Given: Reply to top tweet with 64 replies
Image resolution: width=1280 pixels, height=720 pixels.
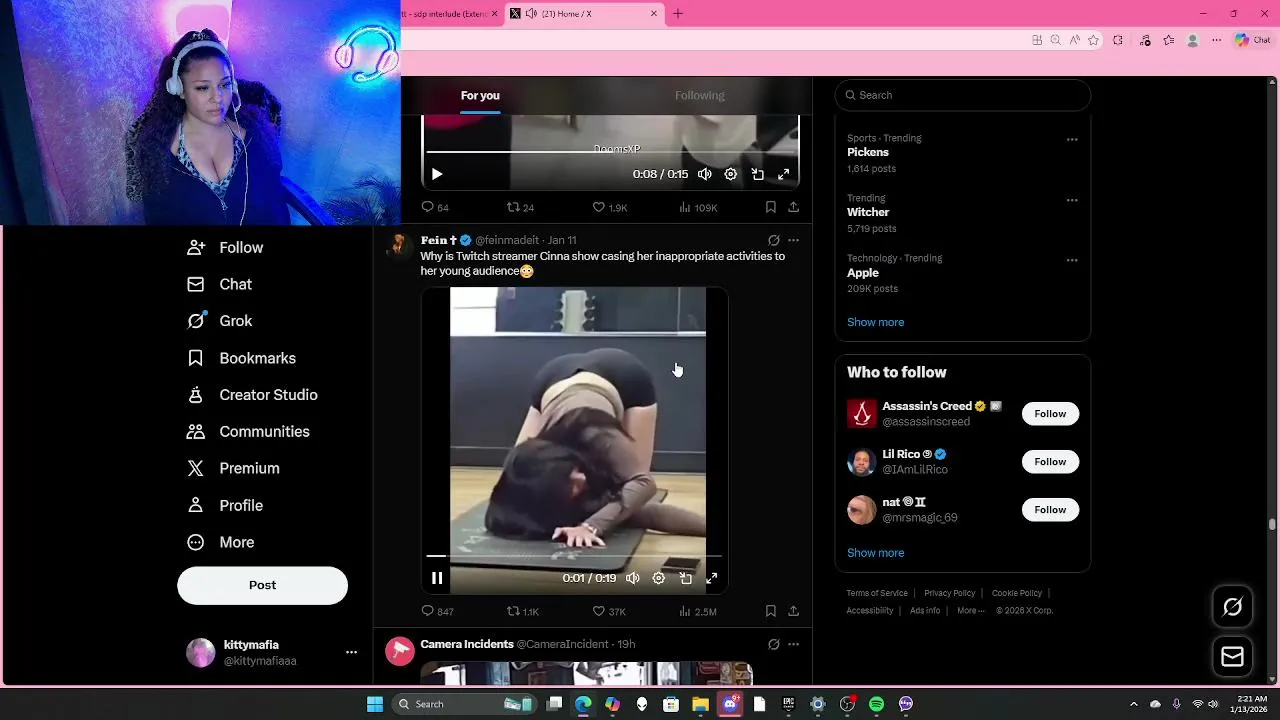Looking at the screenshot, I should click(435, 207).
